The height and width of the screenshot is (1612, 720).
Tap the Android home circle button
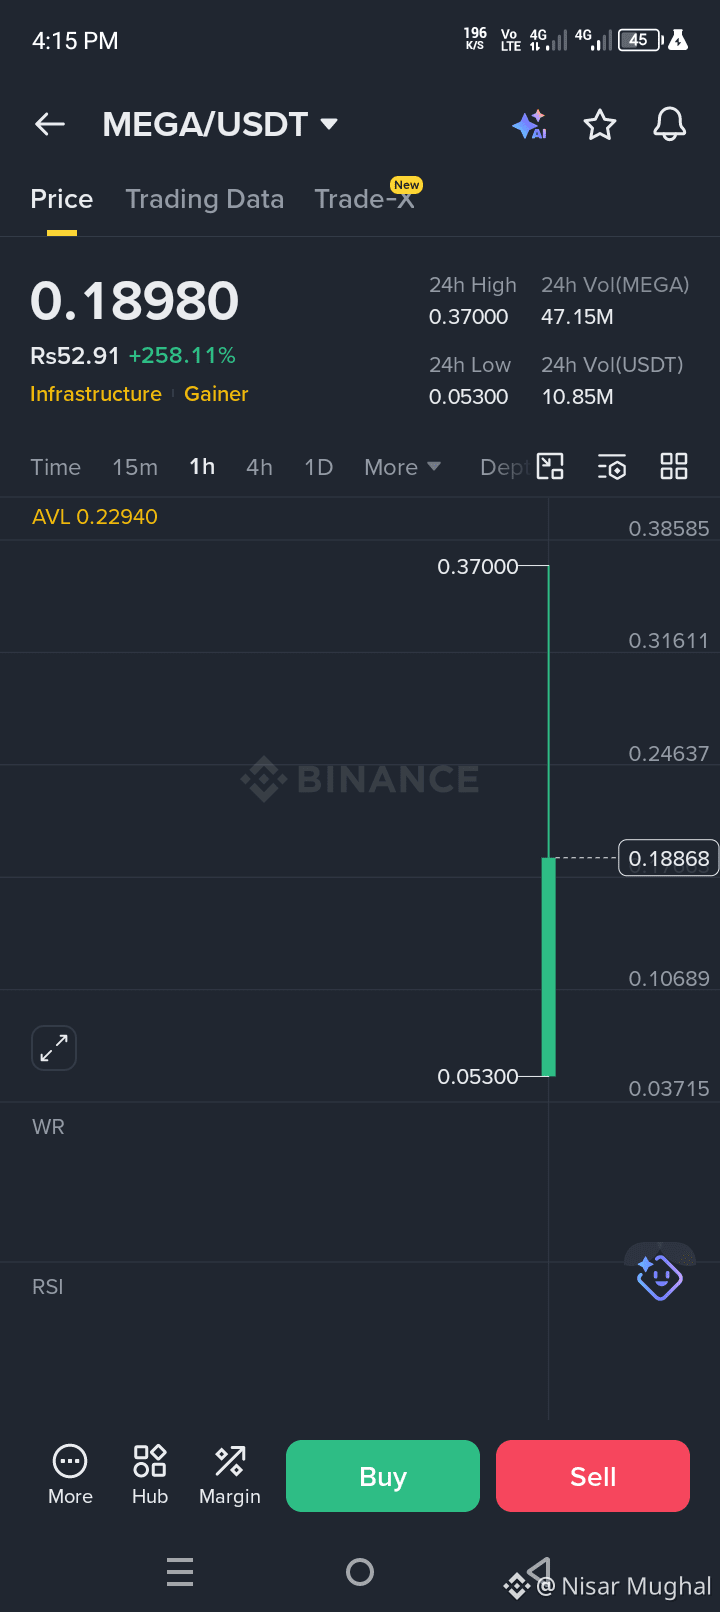[x=360, y=1572]
